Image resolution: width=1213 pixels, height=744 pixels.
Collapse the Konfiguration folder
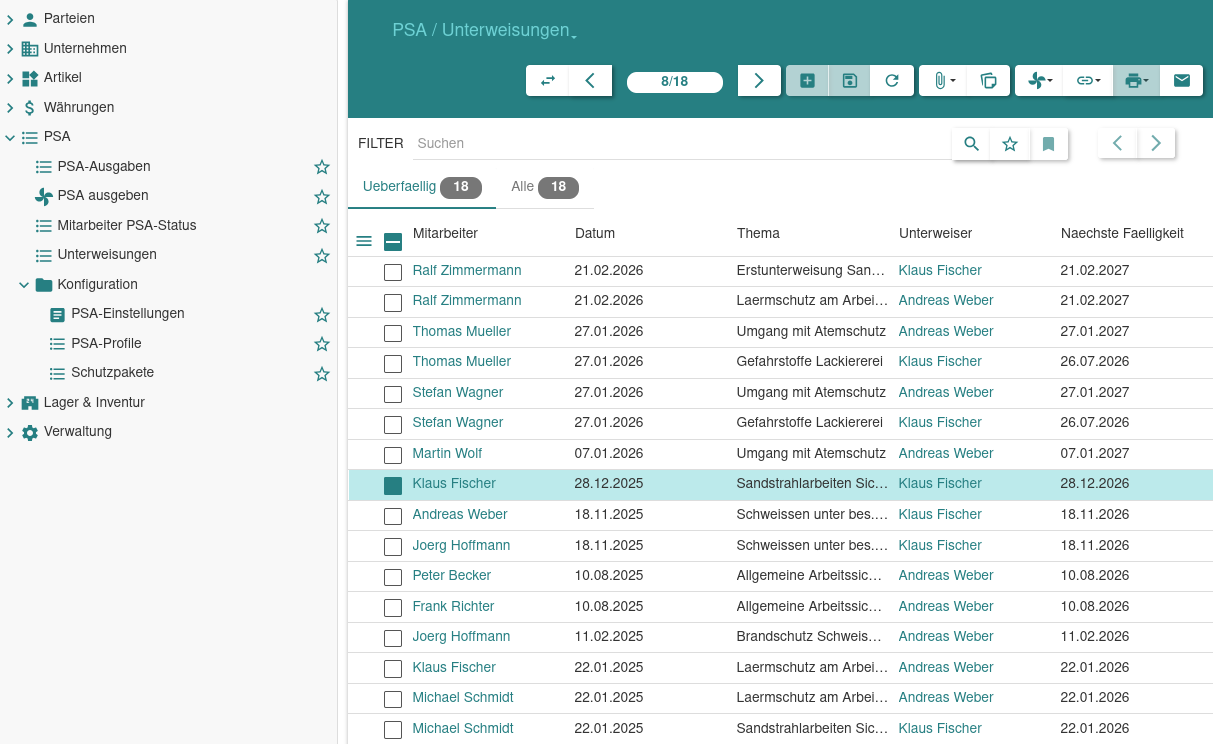24,285
